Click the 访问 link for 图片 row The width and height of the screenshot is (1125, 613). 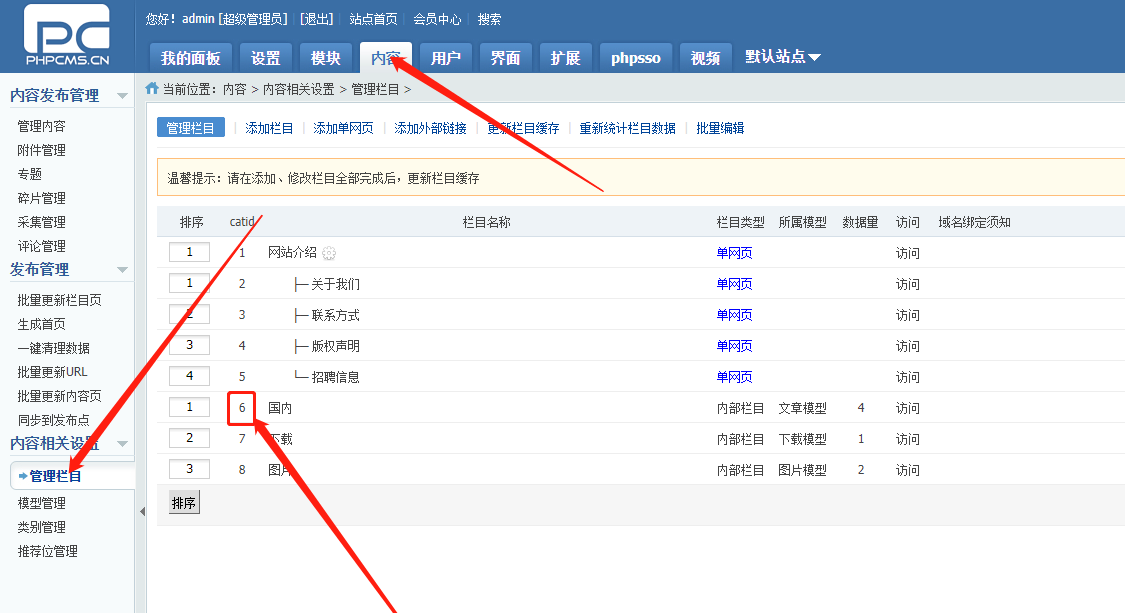point(907,470)
